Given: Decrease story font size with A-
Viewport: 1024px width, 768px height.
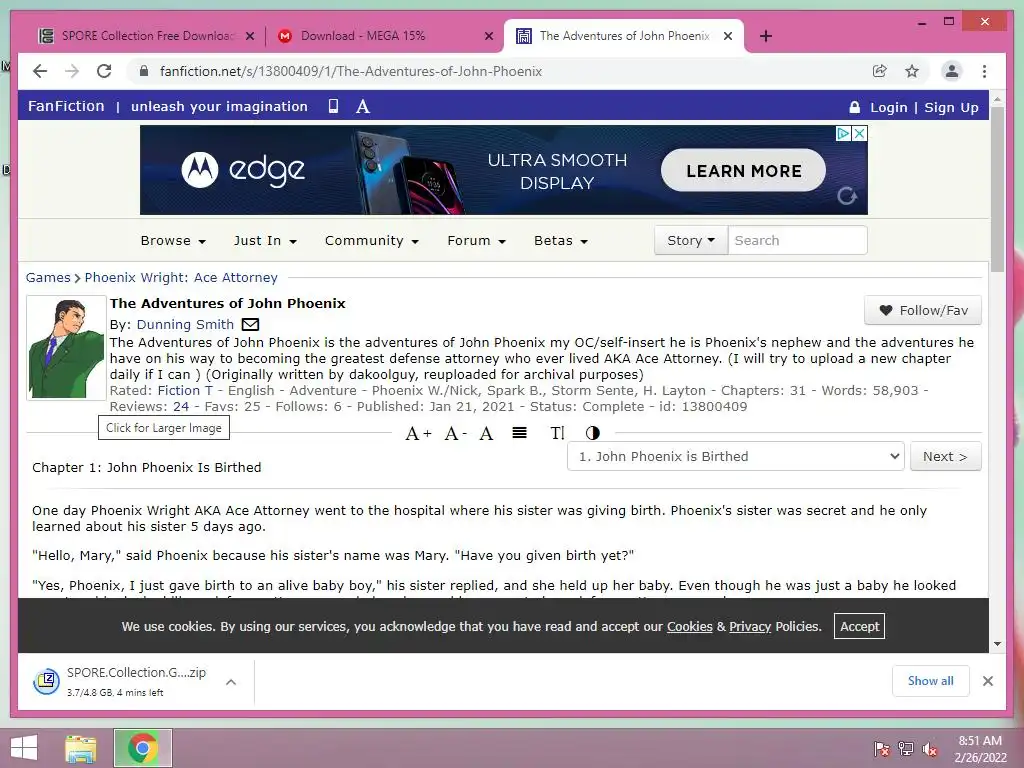Looking at the screenshot, I should (x=455, y=433).
